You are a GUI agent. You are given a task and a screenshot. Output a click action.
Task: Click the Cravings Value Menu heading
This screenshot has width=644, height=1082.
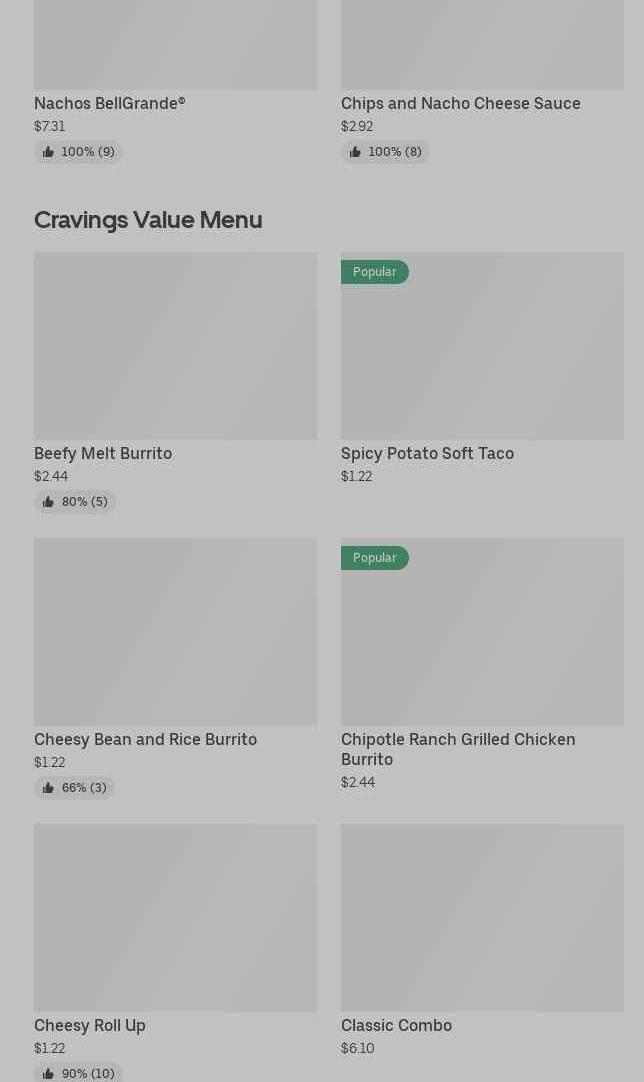click(x=148, y=220)
